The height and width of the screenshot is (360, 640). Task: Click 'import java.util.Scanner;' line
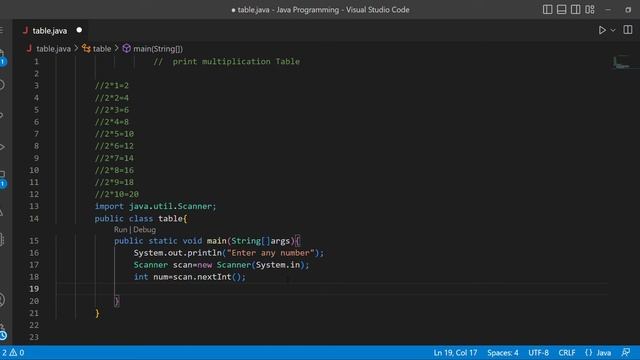click(x=155, y=206)
